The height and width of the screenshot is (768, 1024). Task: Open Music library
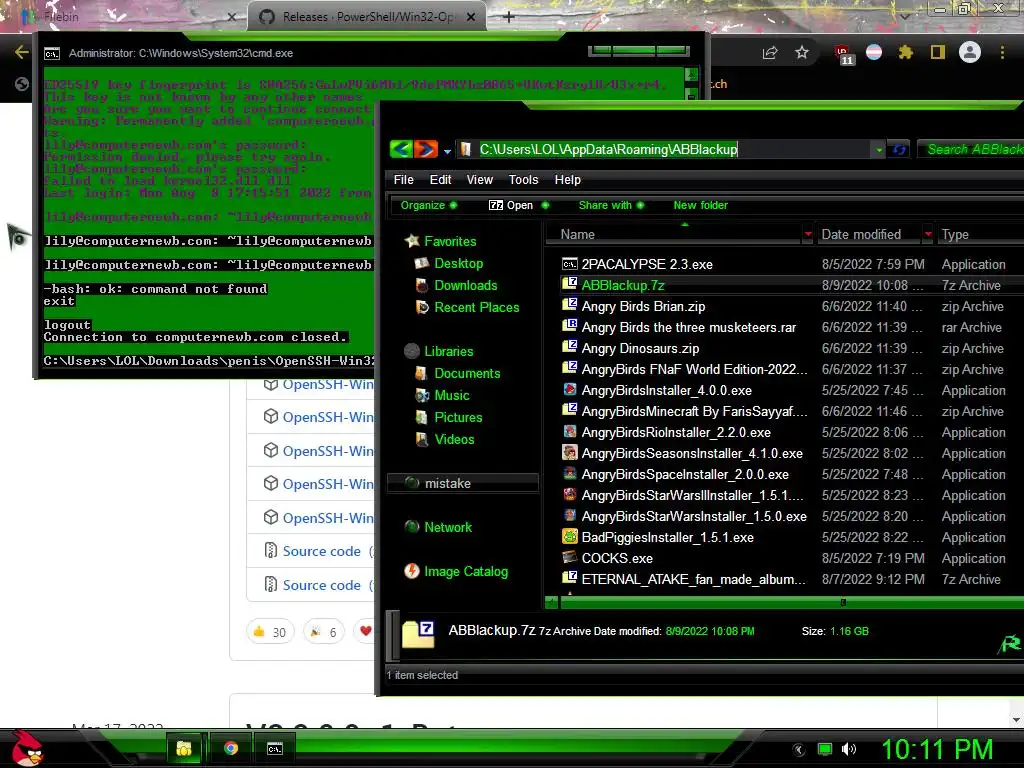(x=442, y=396)
